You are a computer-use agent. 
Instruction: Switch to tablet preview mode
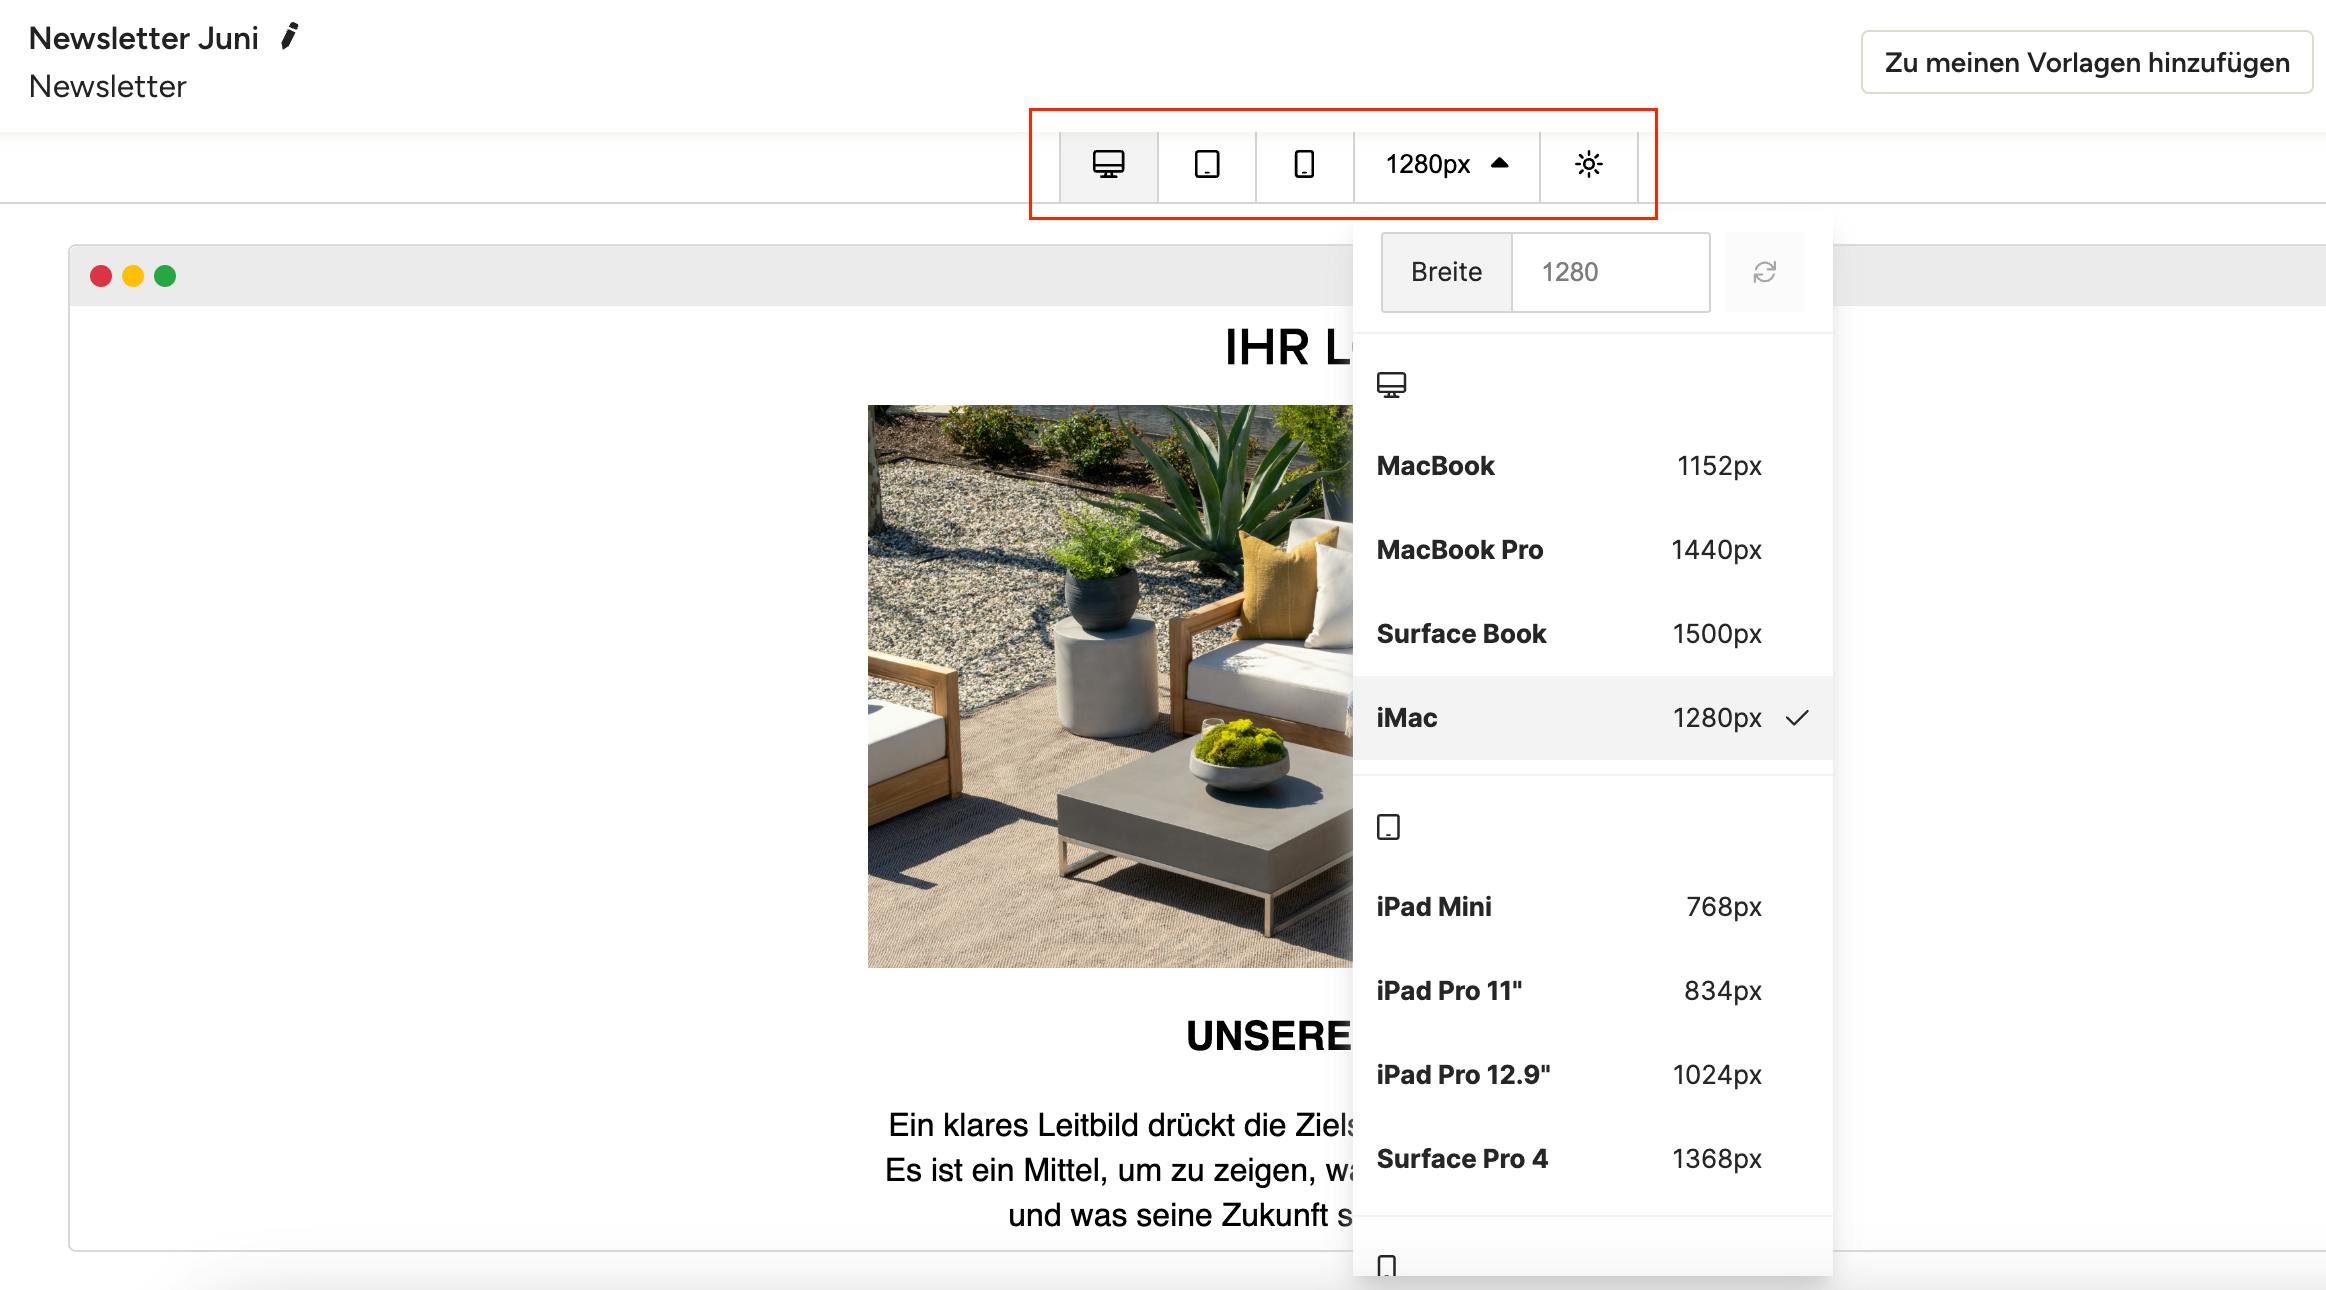tap(1207, 164)
